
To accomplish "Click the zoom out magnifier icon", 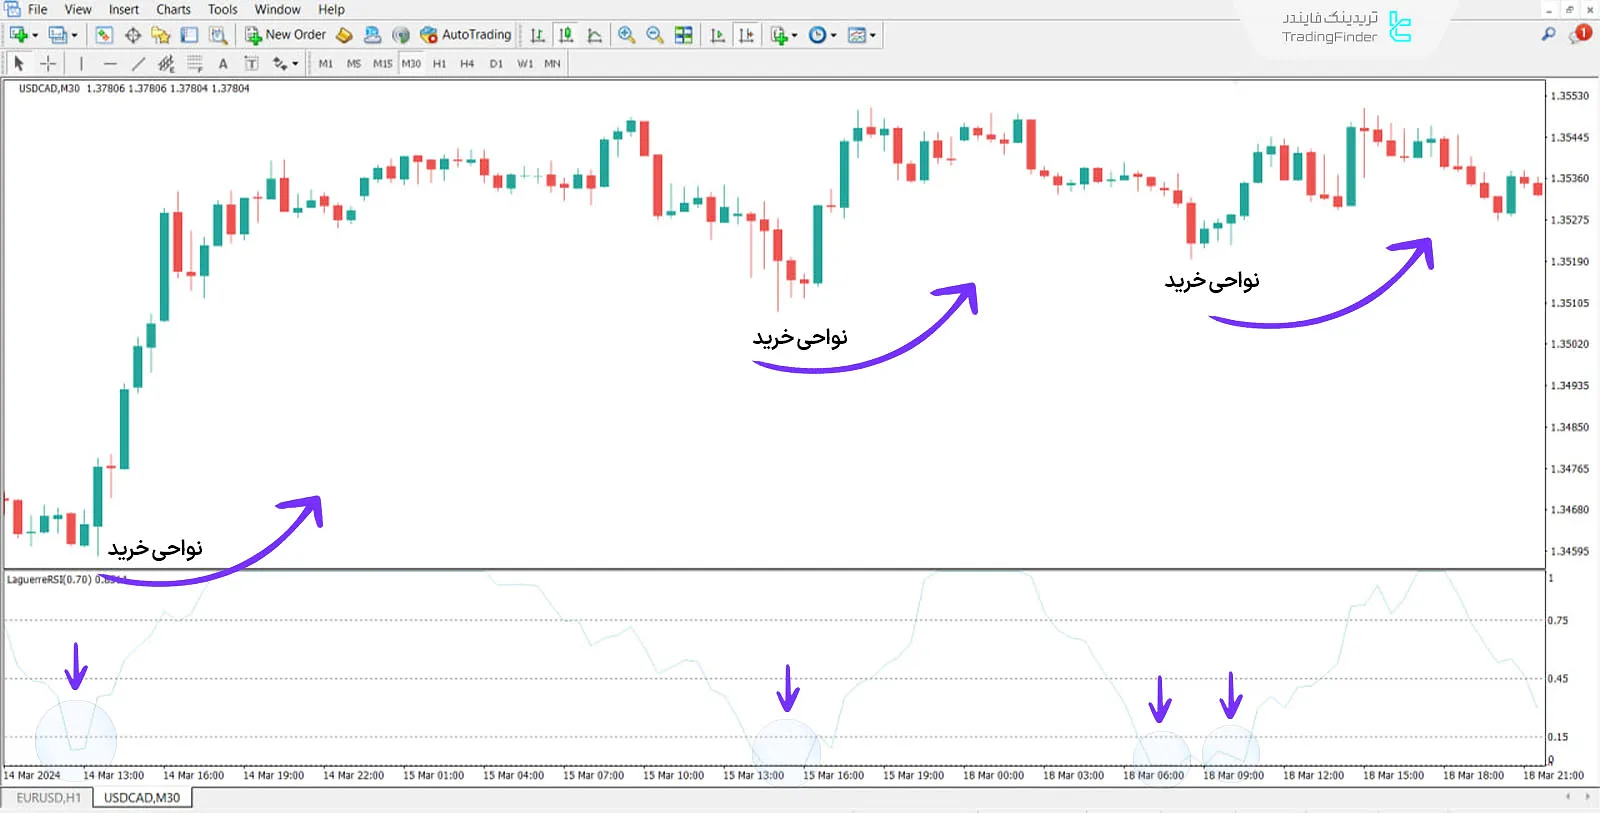I will pos(655,35).
